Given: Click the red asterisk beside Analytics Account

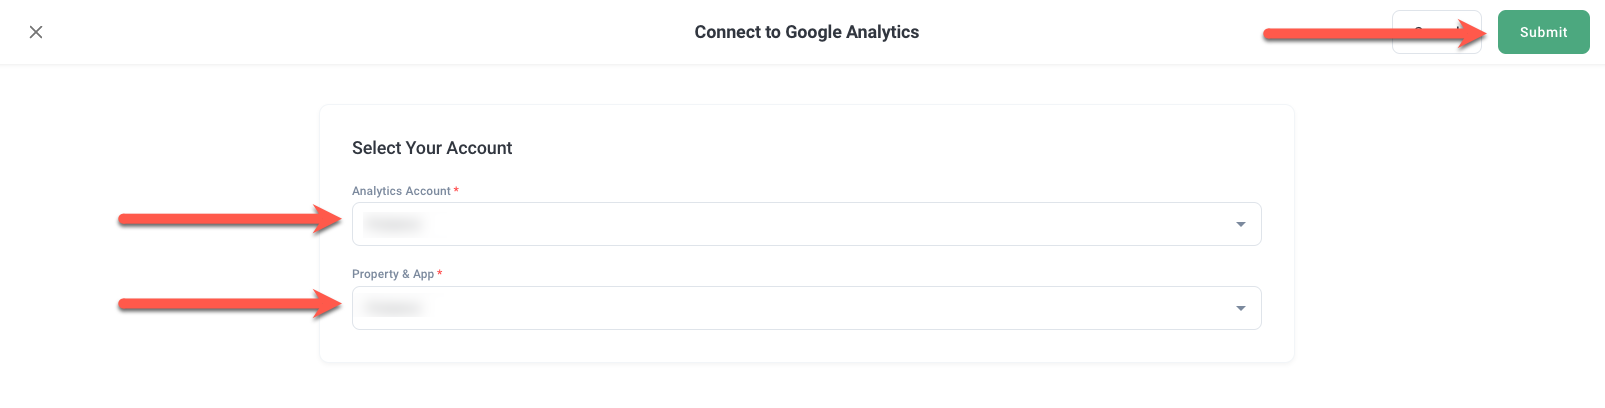Looking at the screenshot, I should 456,190.
